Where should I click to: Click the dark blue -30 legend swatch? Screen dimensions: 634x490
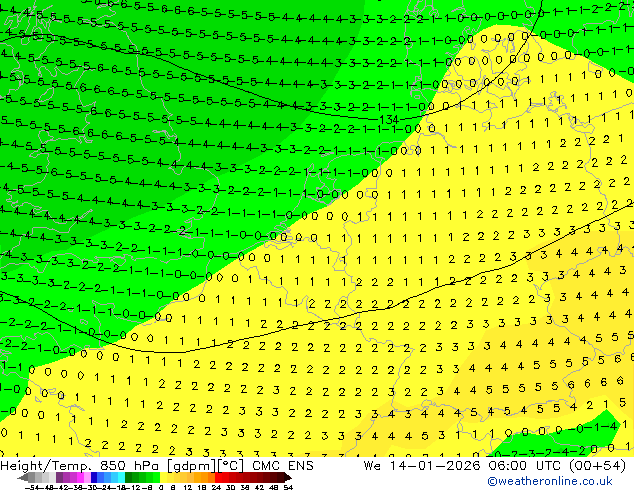tap(94, 477)
